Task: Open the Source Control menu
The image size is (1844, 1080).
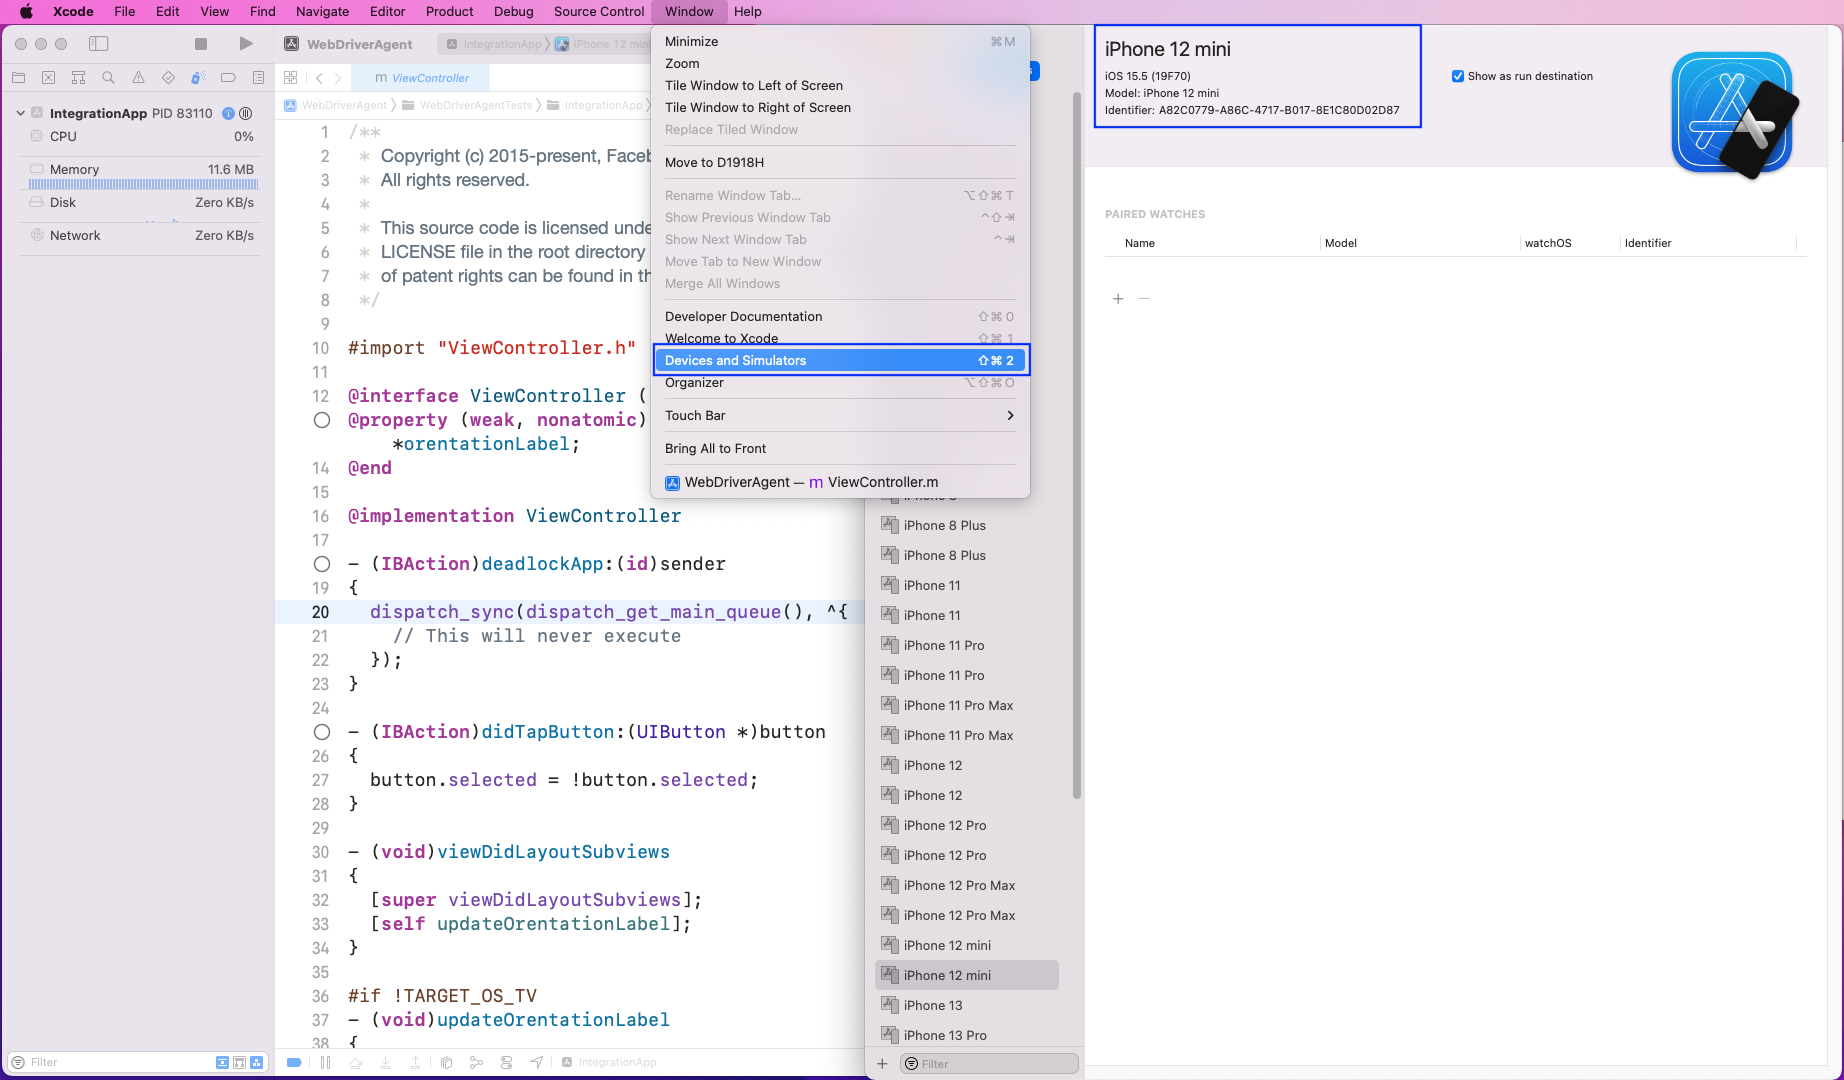Action: coord(598,12)
